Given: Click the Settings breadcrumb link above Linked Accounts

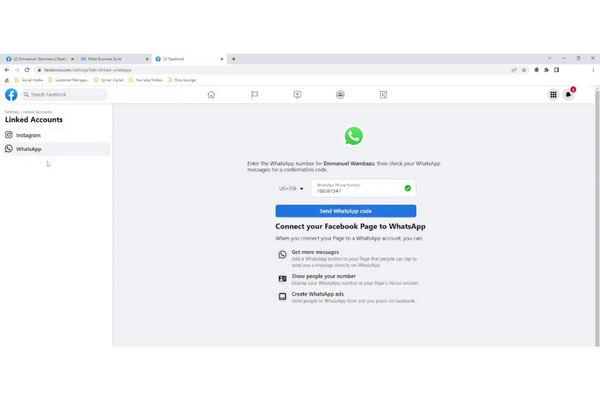Looking at the screenshot, I should coord(11,112).
